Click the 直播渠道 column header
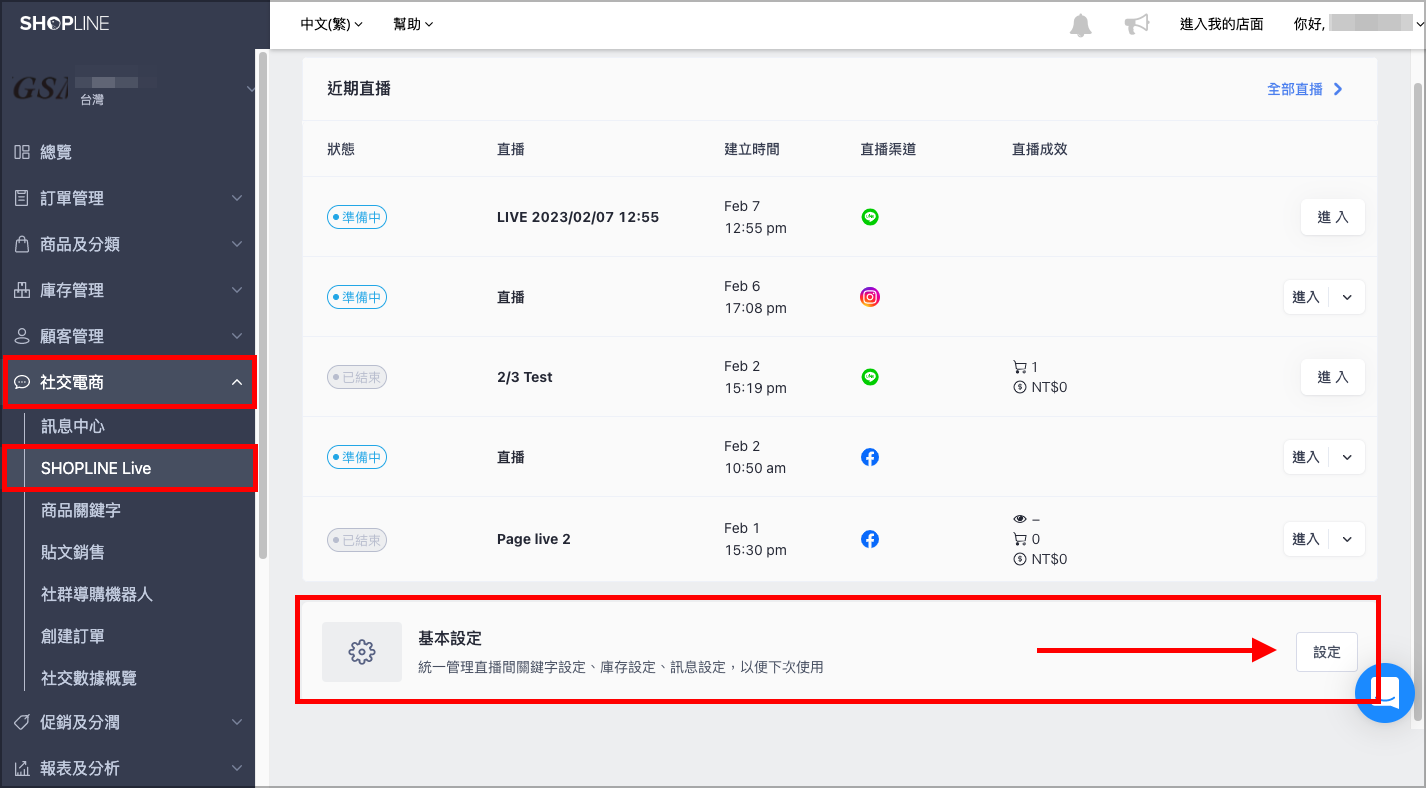 point(888,149)
